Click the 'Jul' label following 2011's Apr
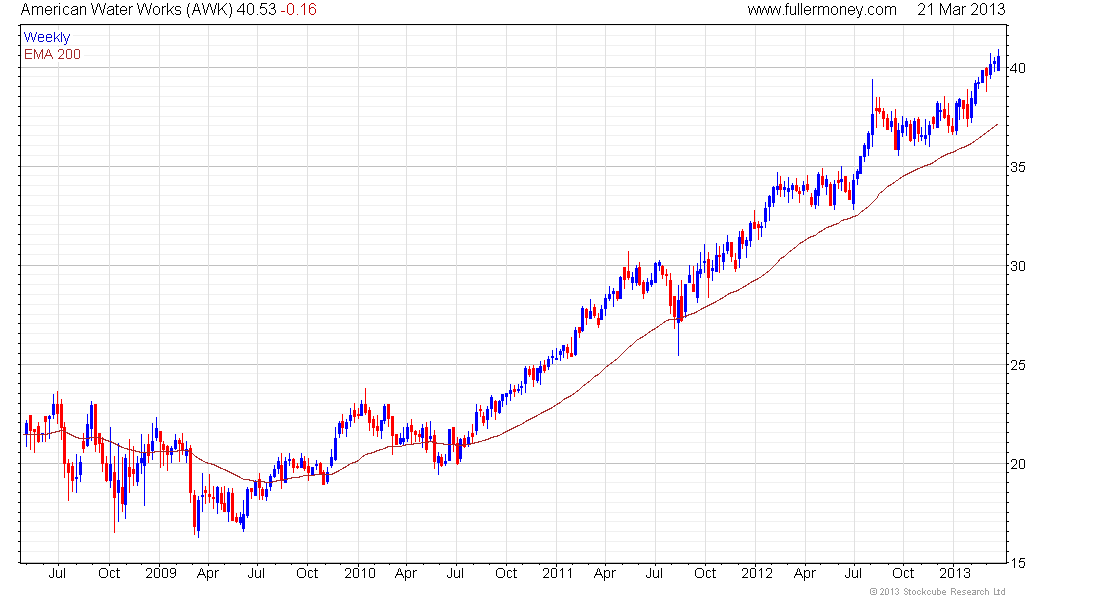The height and width of the screenshot is (600, 1100). pyautogui.click(x=654, y=573)
